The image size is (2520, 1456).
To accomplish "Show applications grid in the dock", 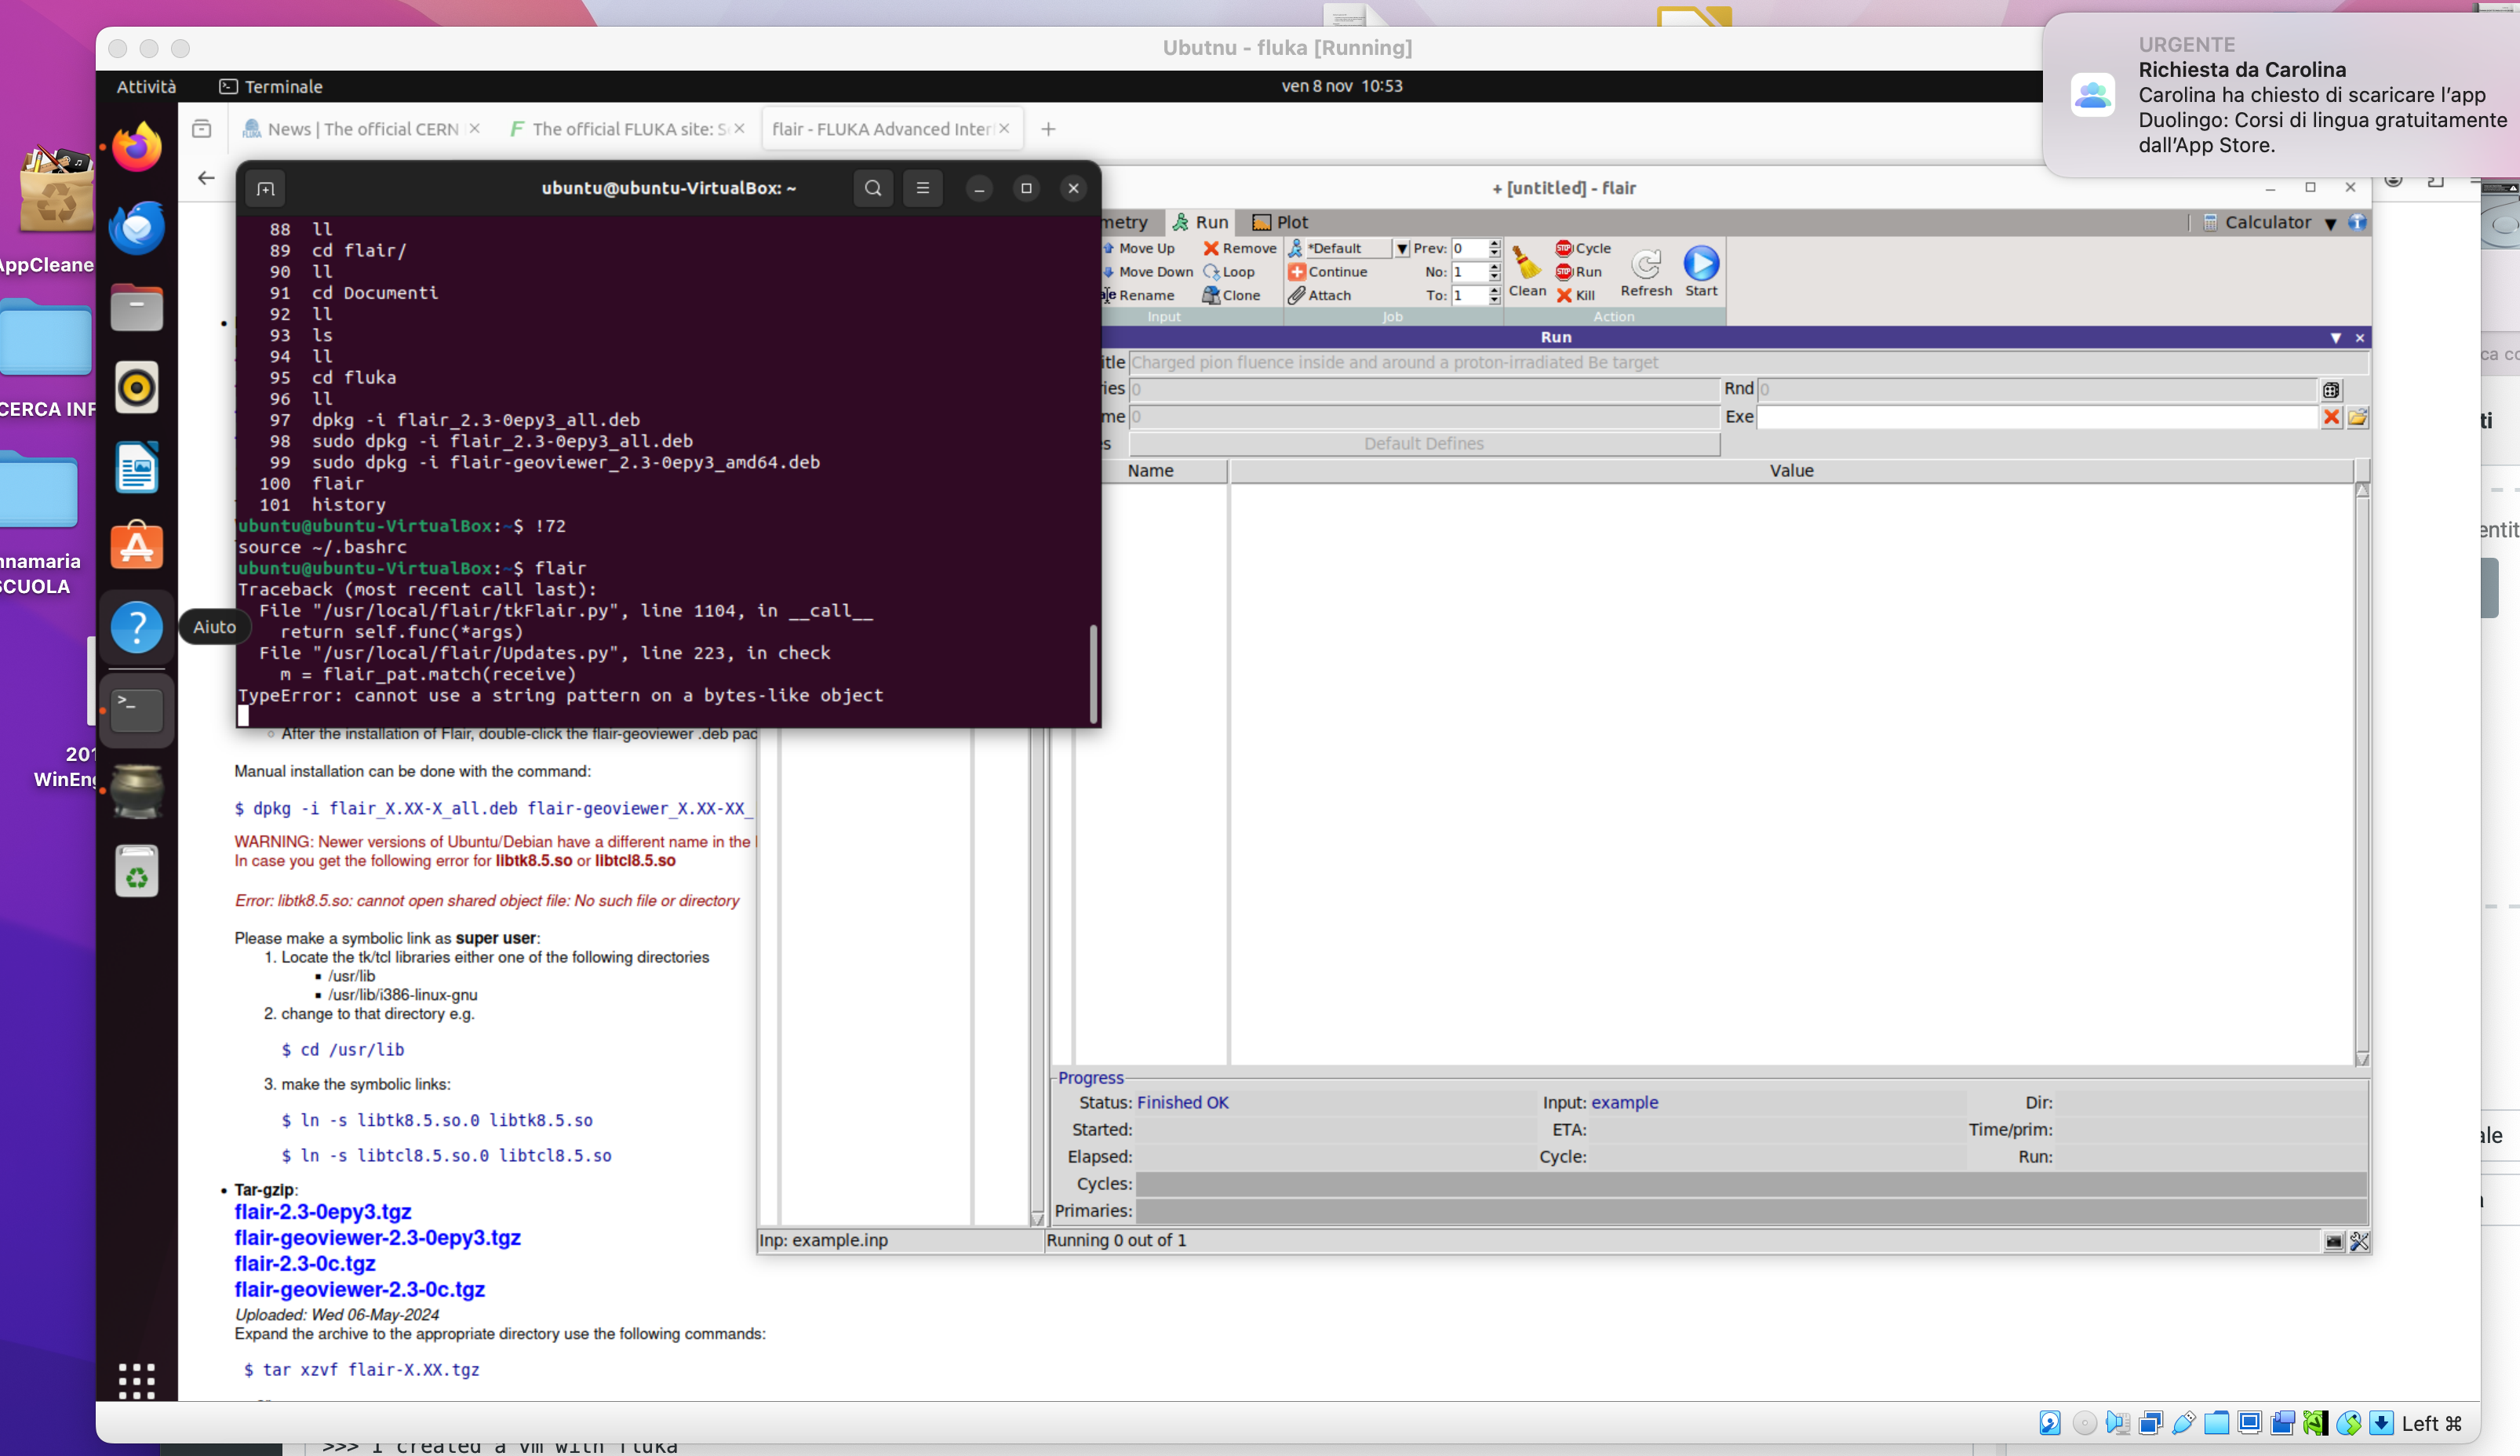I will tap(137, 1381).
